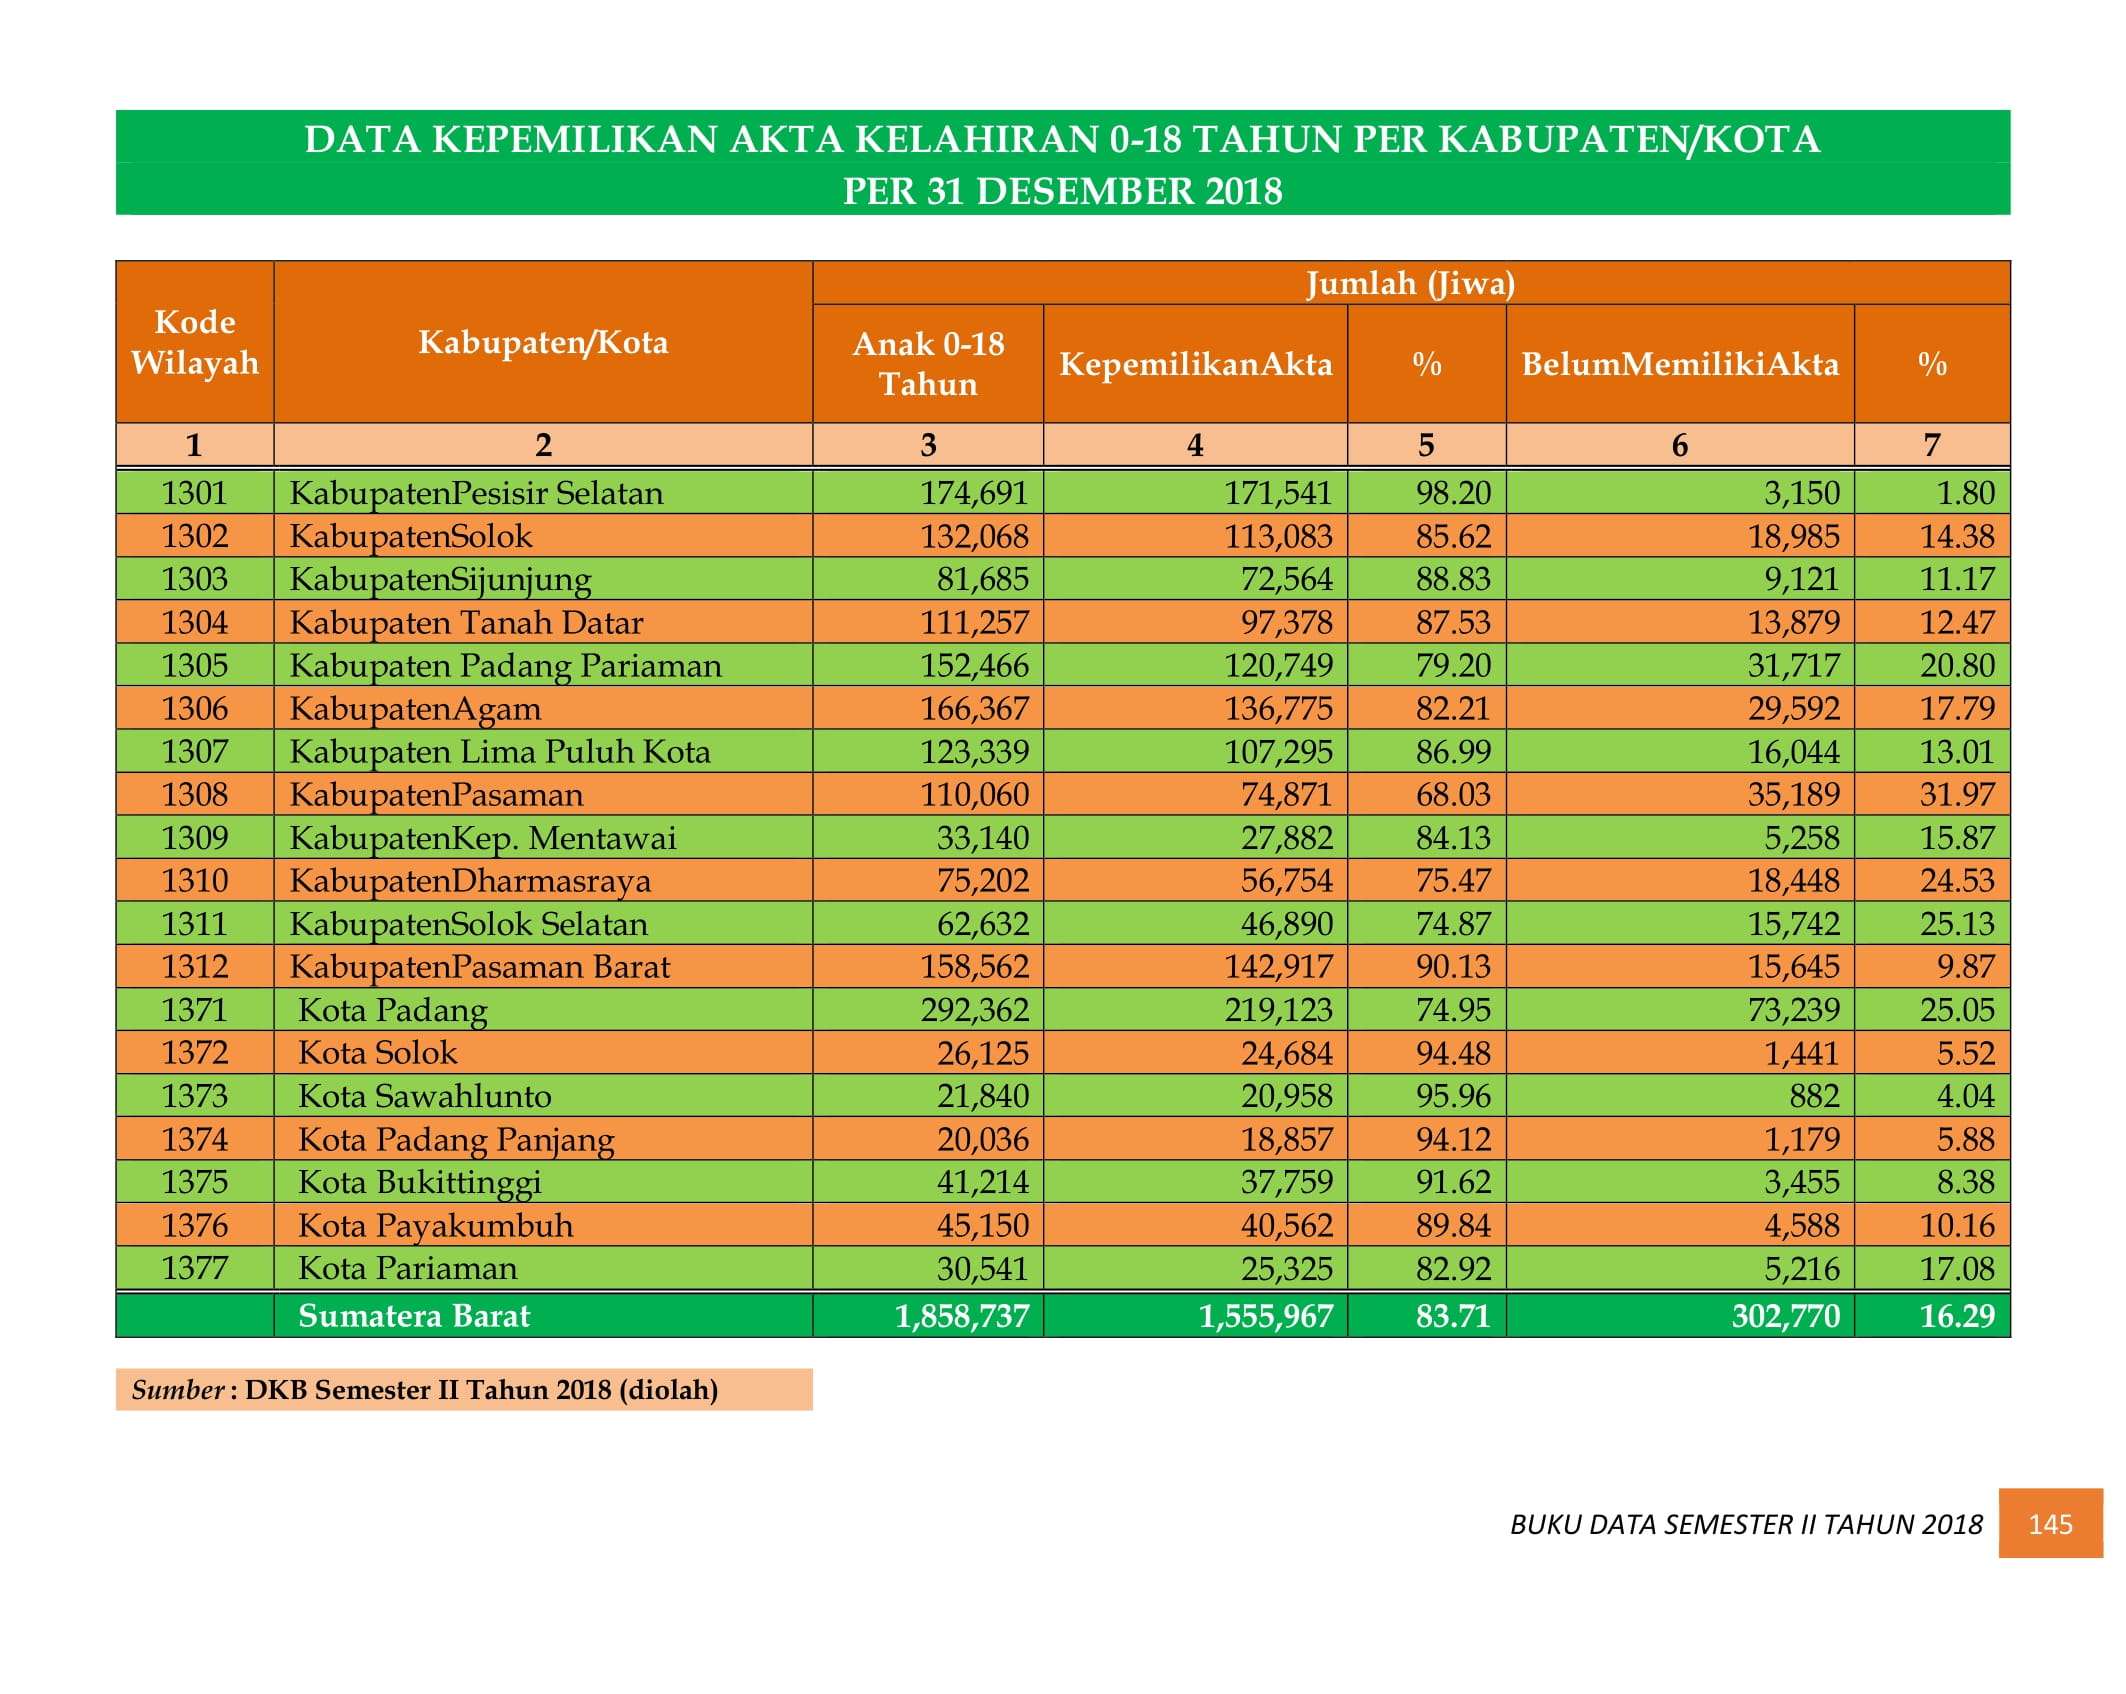Click the 'PER 31 DESEMBER 2018' subtitle
The image size is (2126, 1694).
pyautogui.click(x=1062, y=191)
